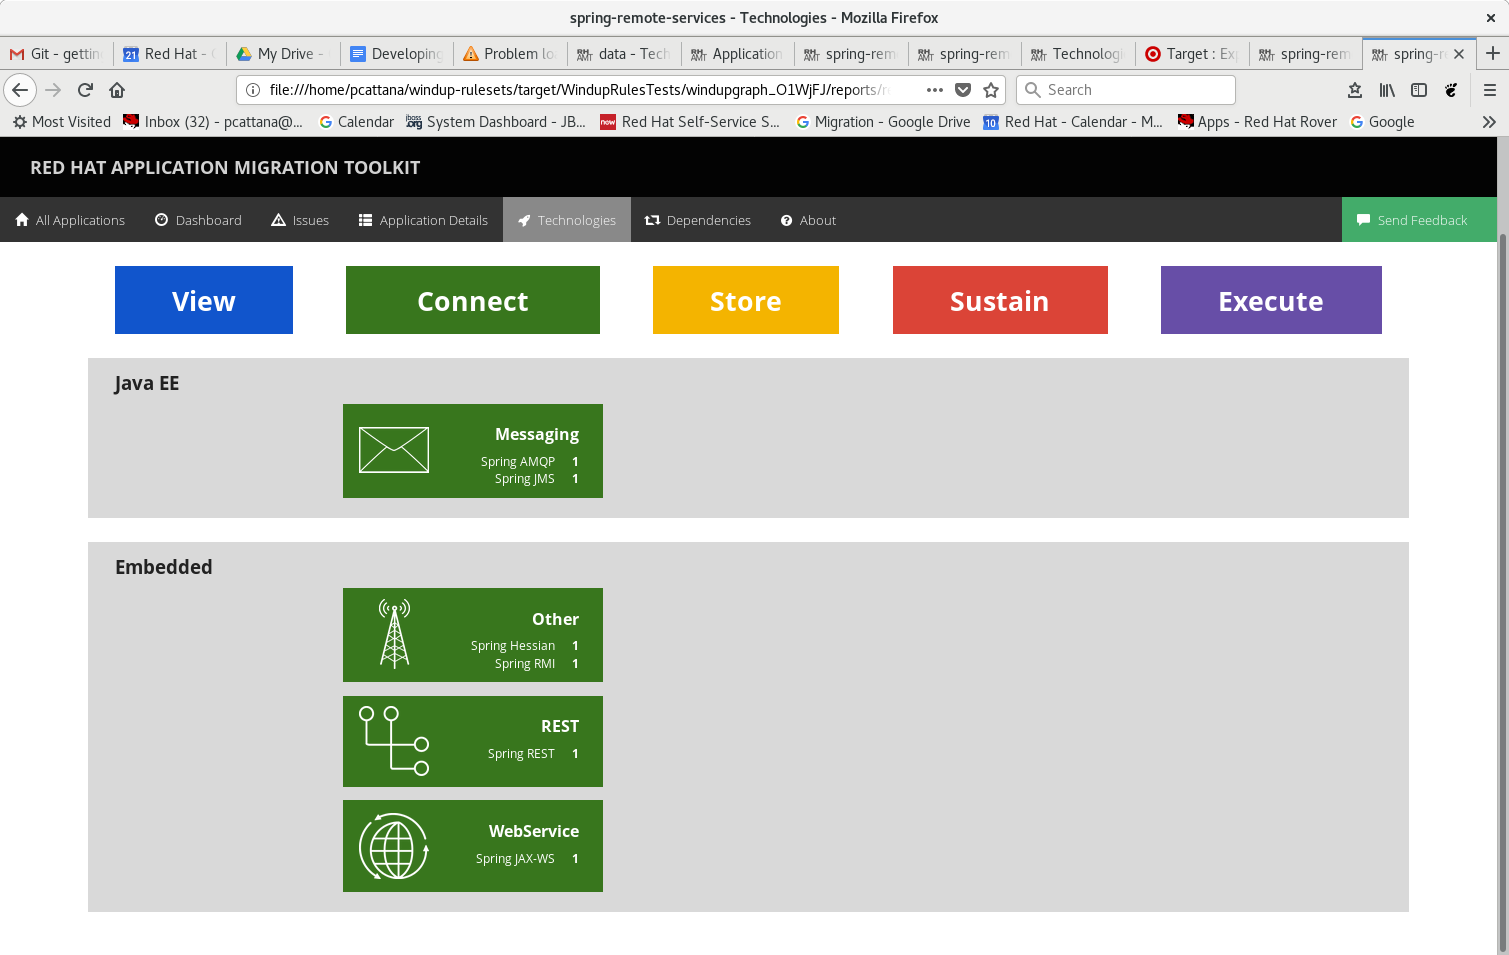
Task: Show the Library panel
Action: pyautogui.click(x=1387, y=90)
